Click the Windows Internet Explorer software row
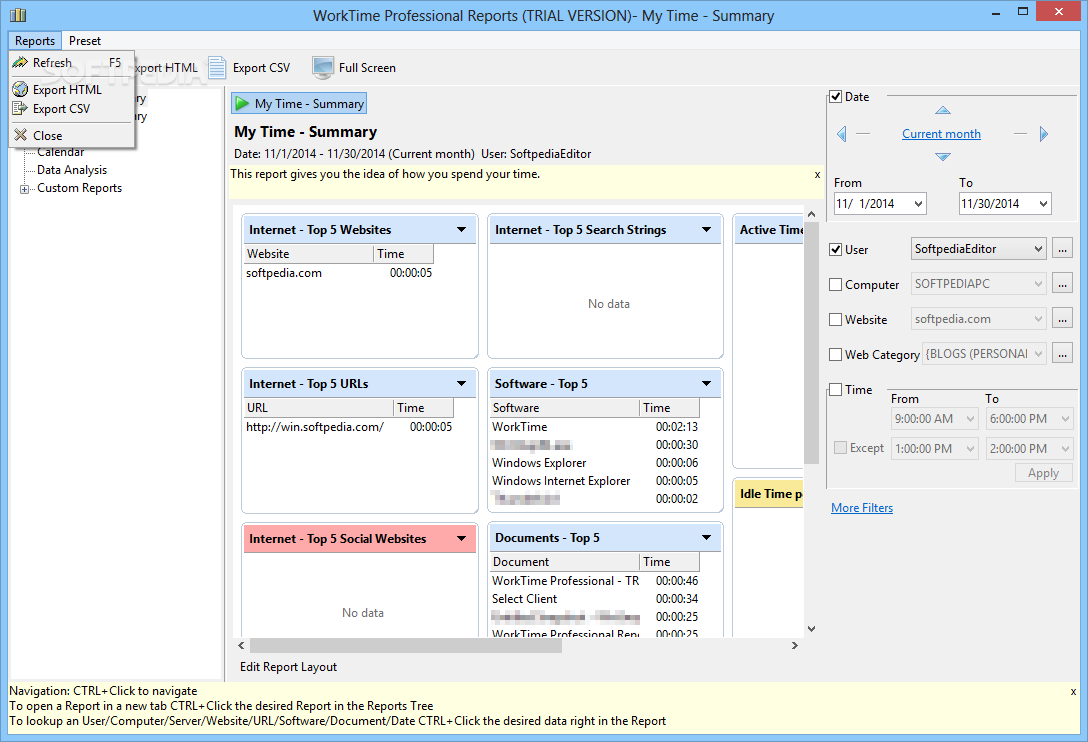The width and height of the screenshot is (1088, 742). 595,480
